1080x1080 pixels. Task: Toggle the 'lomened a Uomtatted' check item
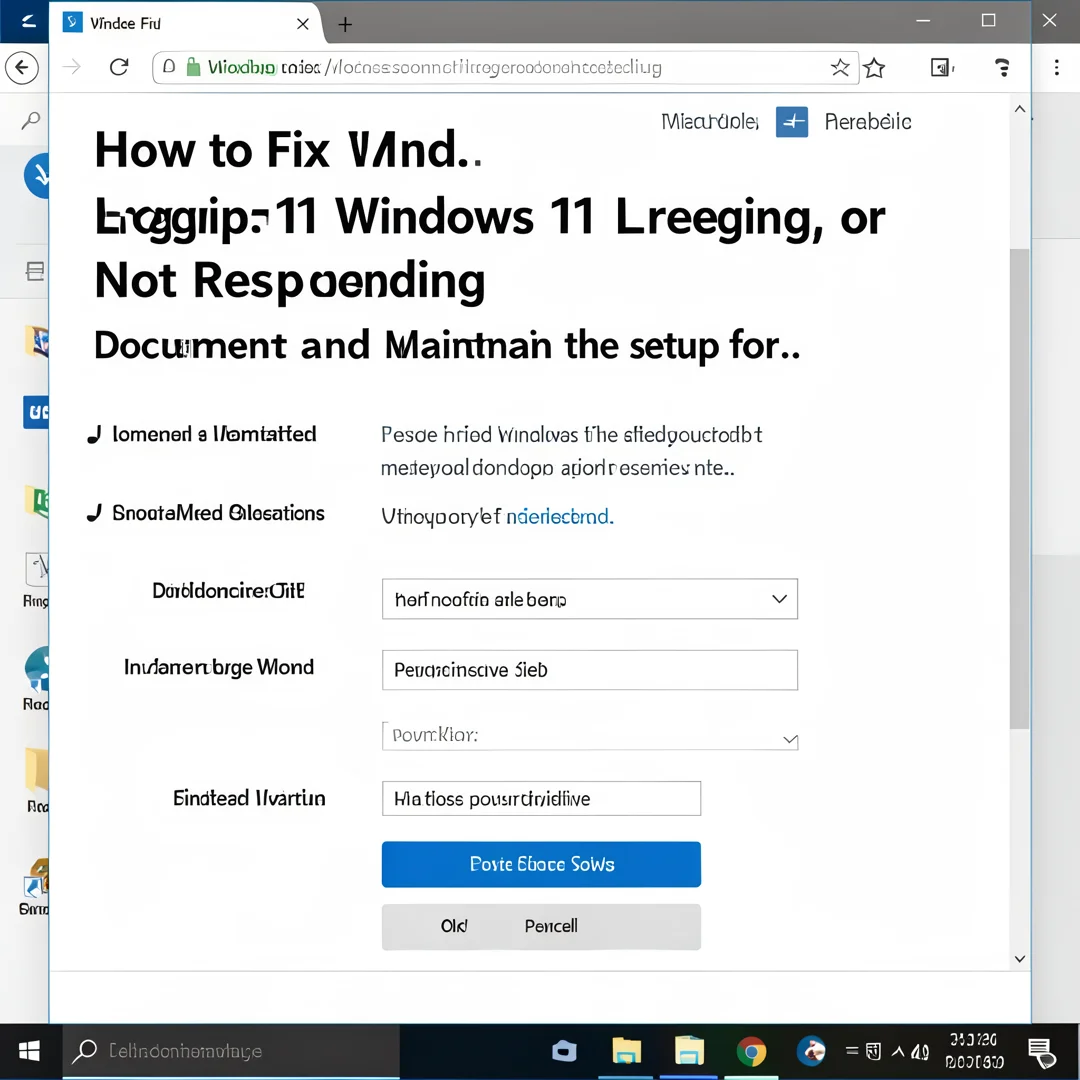pos(202,435)
